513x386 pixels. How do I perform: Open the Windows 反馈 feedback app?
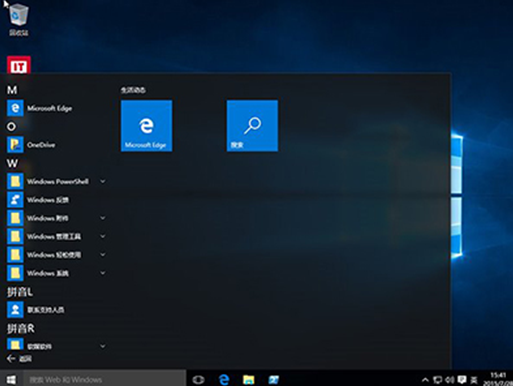coord(56,200)
